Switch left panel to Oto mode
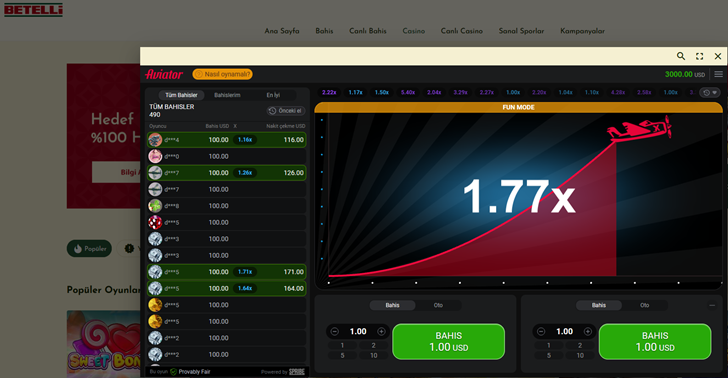 438,306
